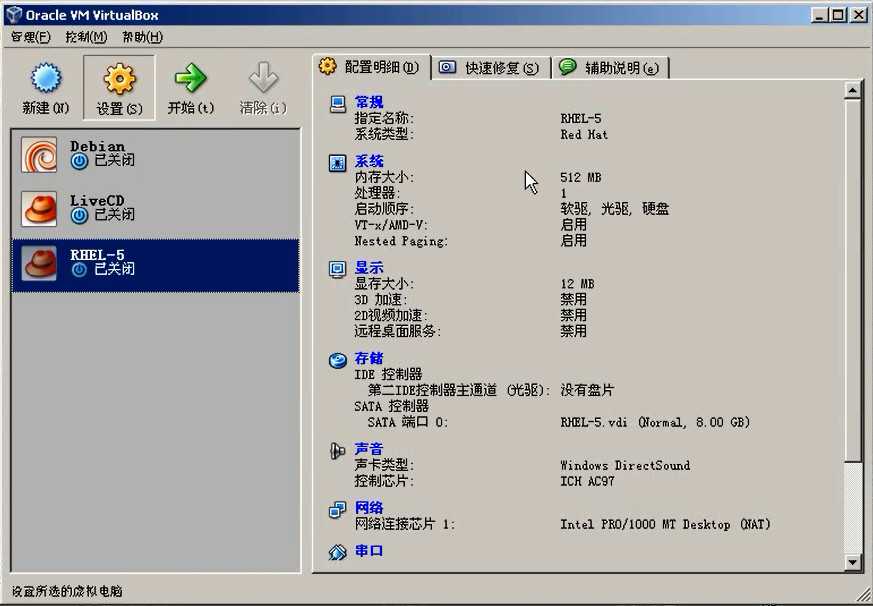Click the SATA 控制器 label
873x606 pixels.
[391, 407]
